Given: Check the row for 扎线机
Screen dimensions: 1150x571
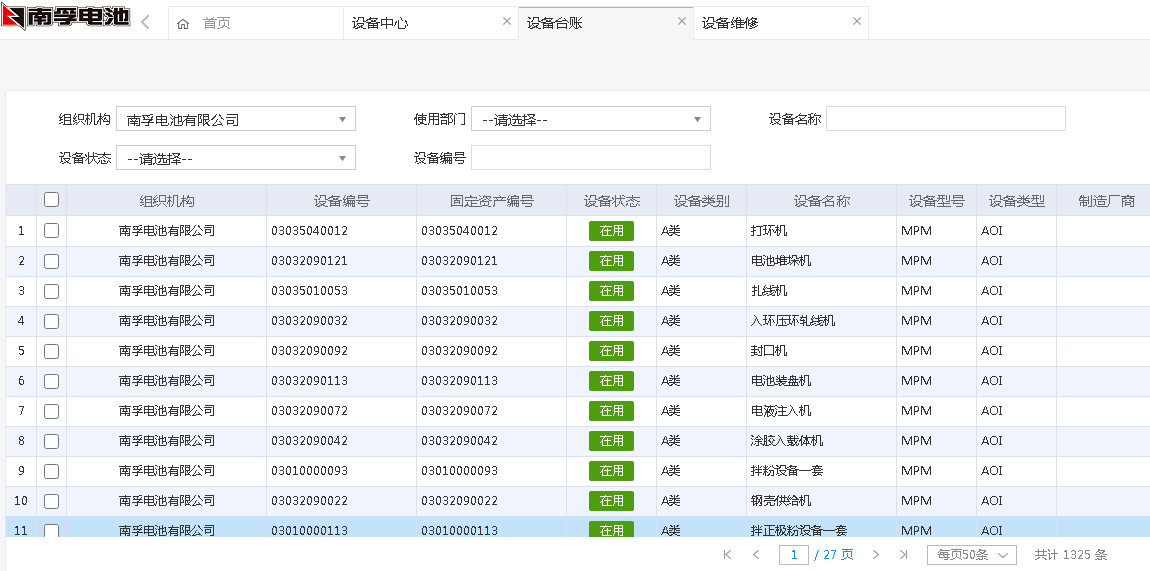Looking at the screenshot, I should (x=51, y=290).
